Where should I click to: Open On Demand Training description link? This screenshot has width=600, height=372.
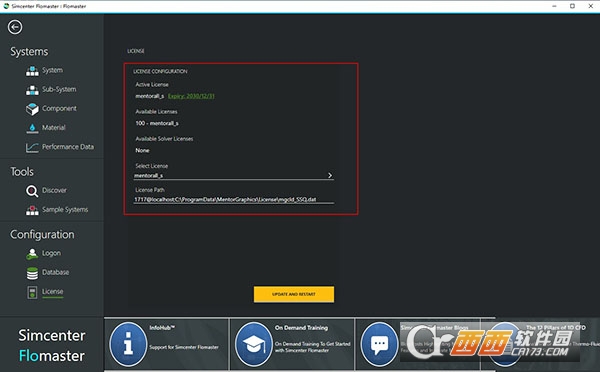(312, 347)
